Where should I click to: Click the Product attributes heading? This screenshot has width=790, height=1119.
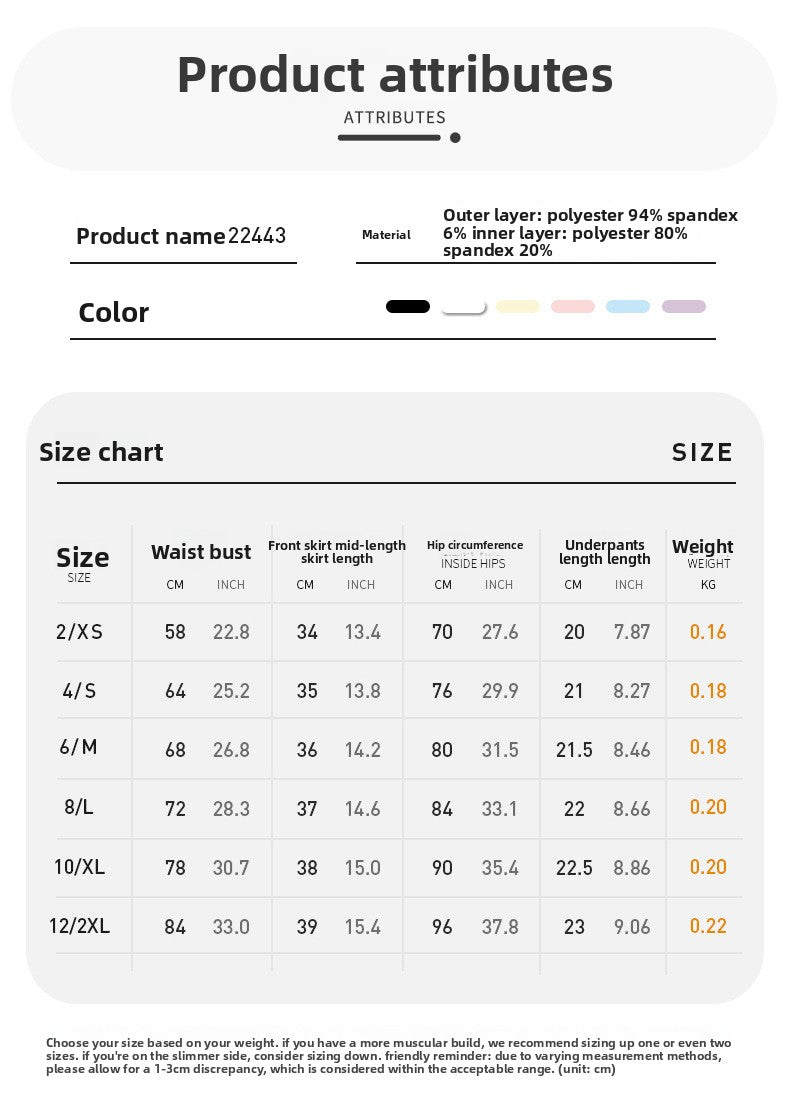click(395, 74)
